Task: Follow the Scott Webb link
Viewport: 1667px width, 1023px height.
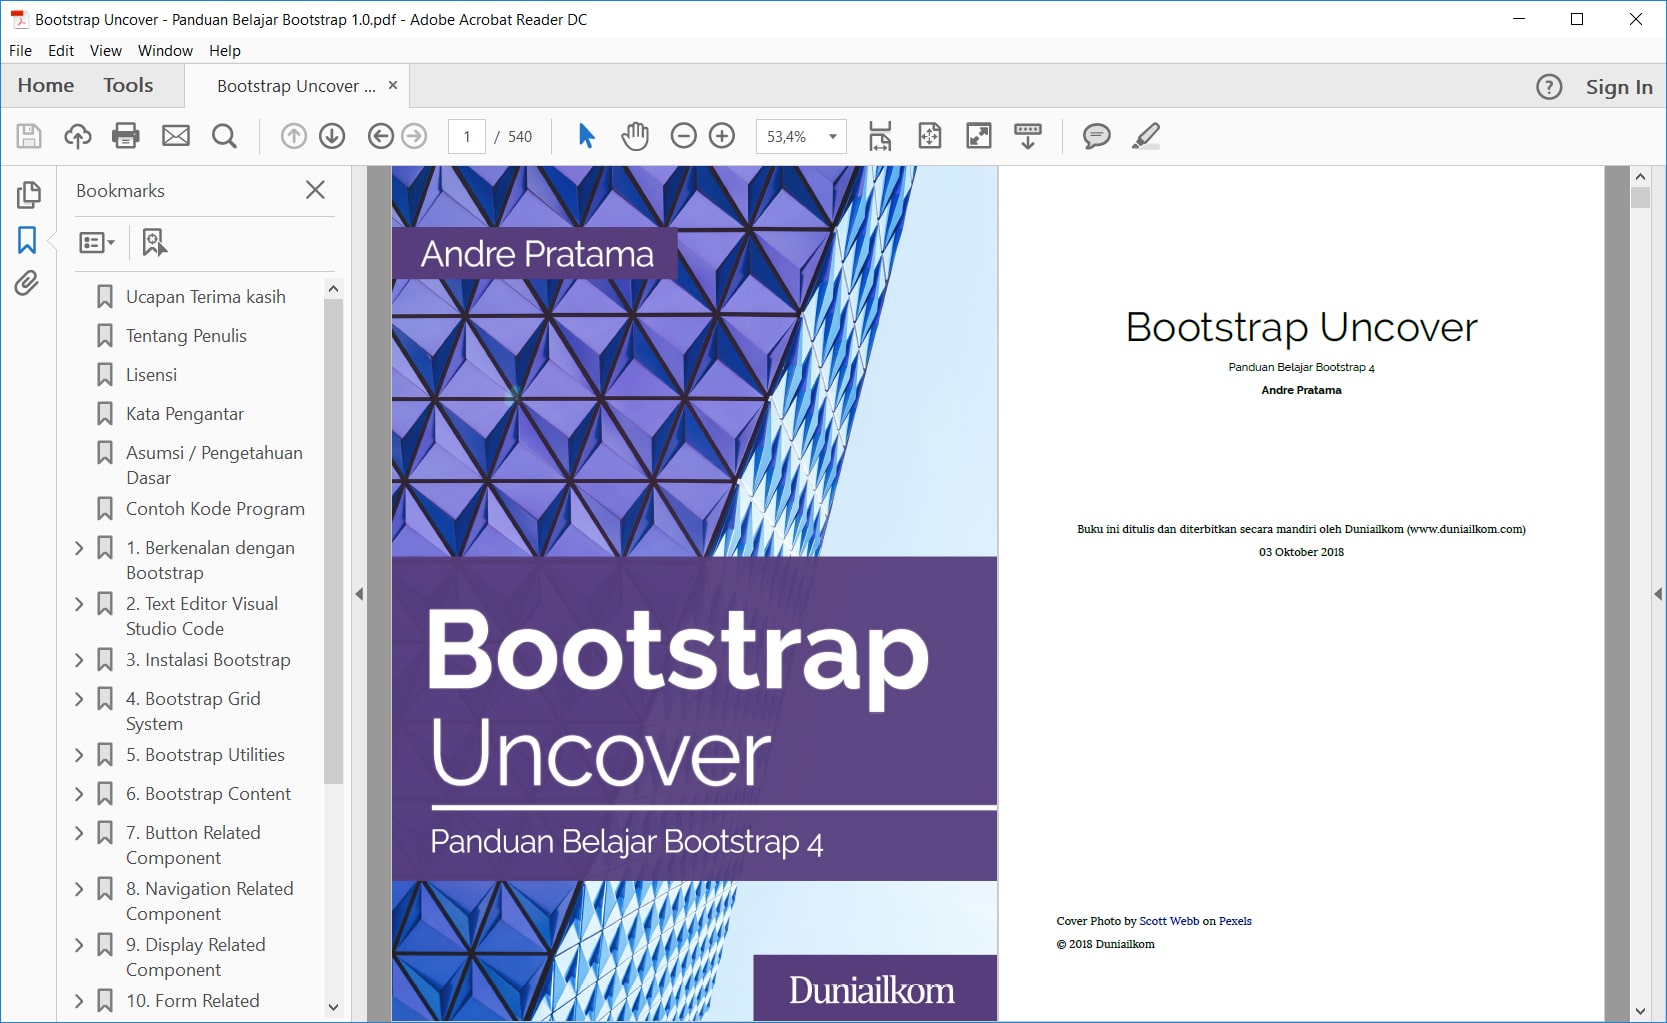Action: click(1169, 921)
